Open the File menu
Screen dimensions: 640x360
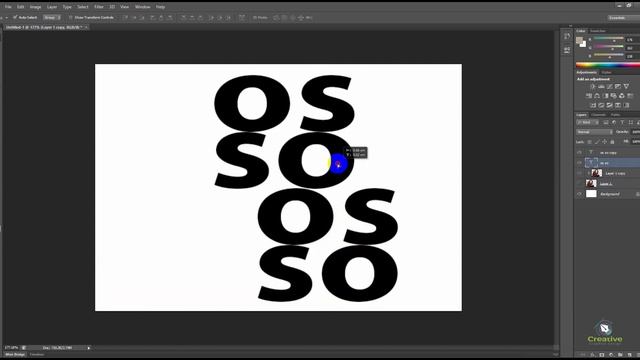tap(8, 7)
